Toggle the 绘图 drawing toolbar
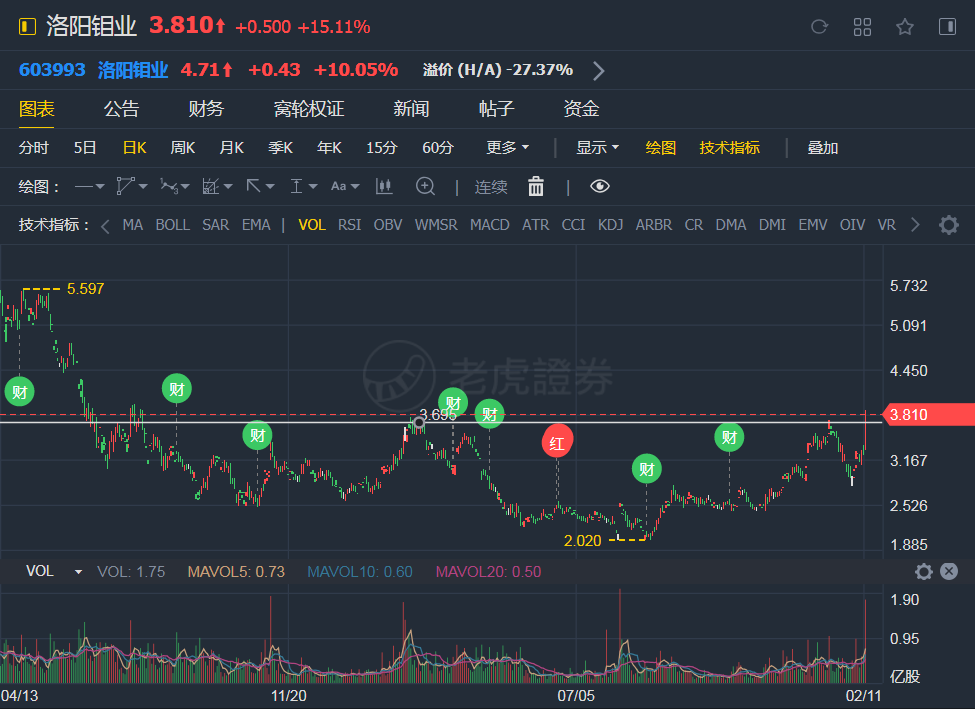The image size is (975, 709). coord(660,148)
